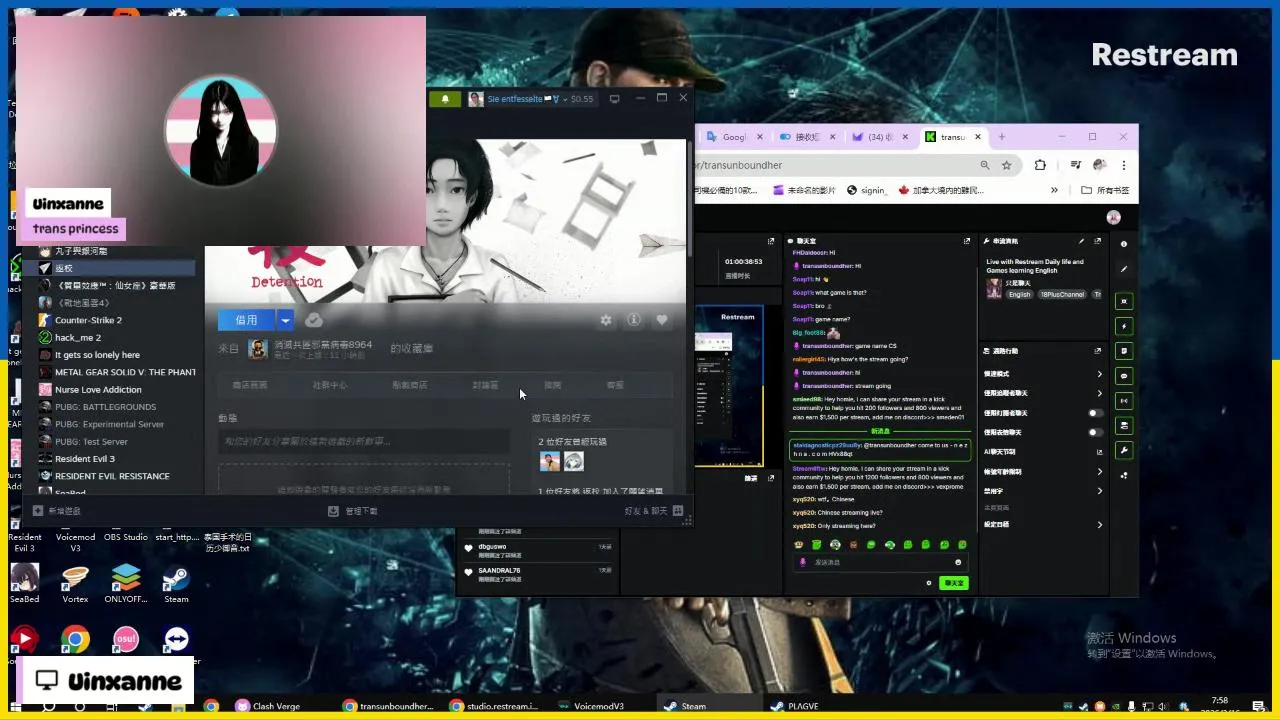Switch to the Google tab in Chrome

click(x=733, y=137)
